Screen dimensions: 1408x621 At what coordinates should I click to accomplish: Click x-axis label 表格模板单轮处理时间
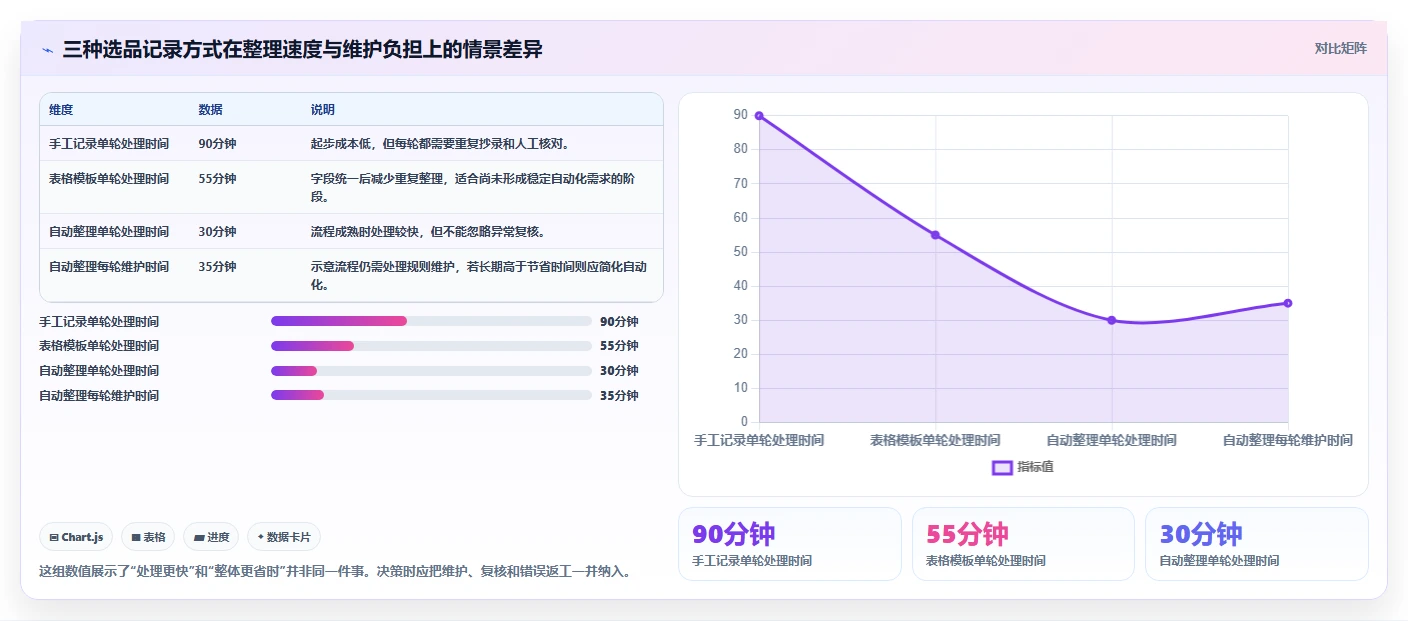tap(935, 440)
